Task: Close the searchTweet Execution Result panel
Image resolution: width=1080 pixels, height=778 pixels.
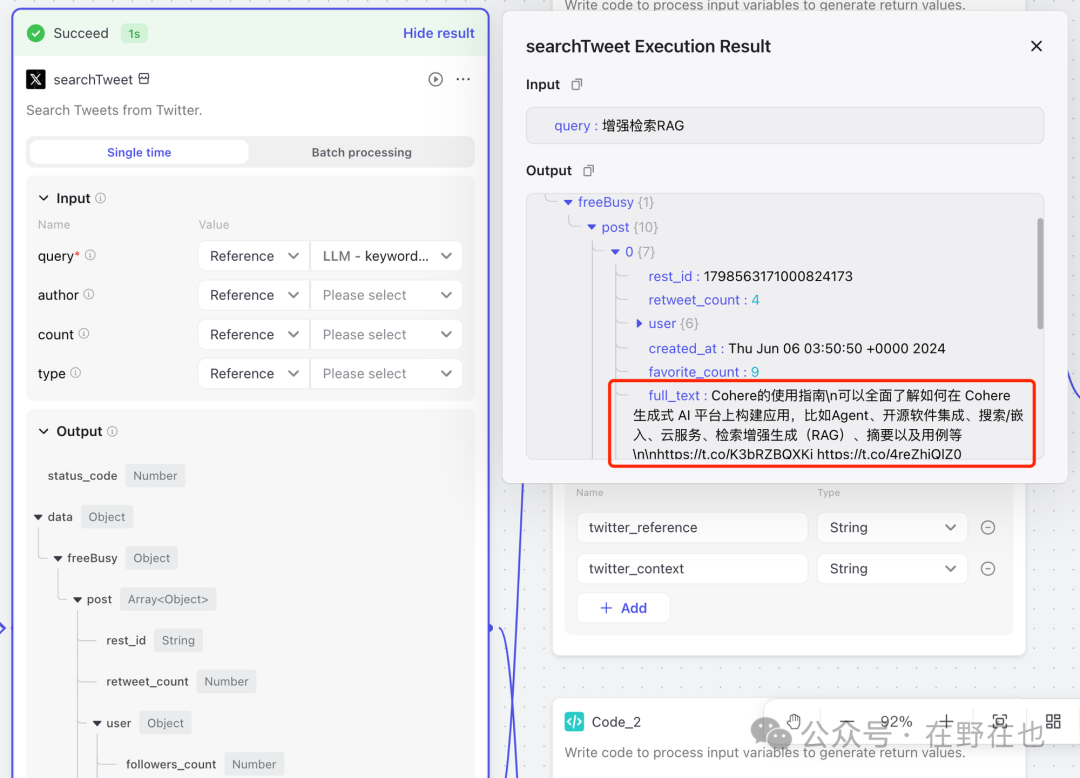Action: (x=1036, y=46)
